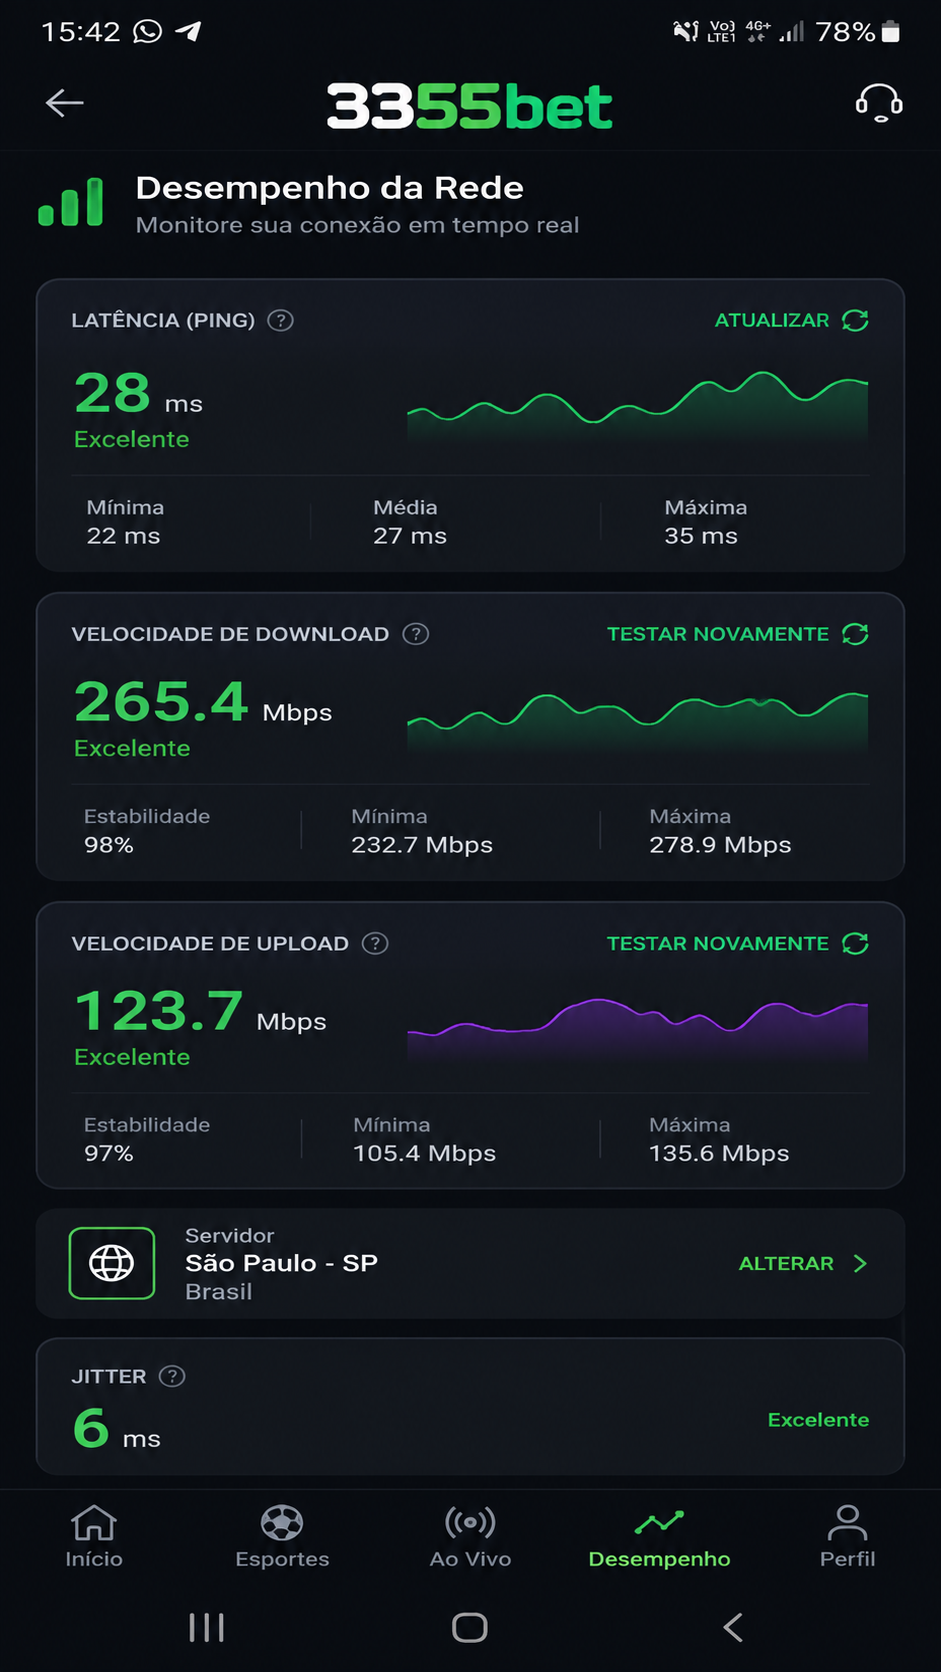Tap the Excelente label in Jitter card
The height and width of the screenshot is (1672, 941).
[818, 1420]
